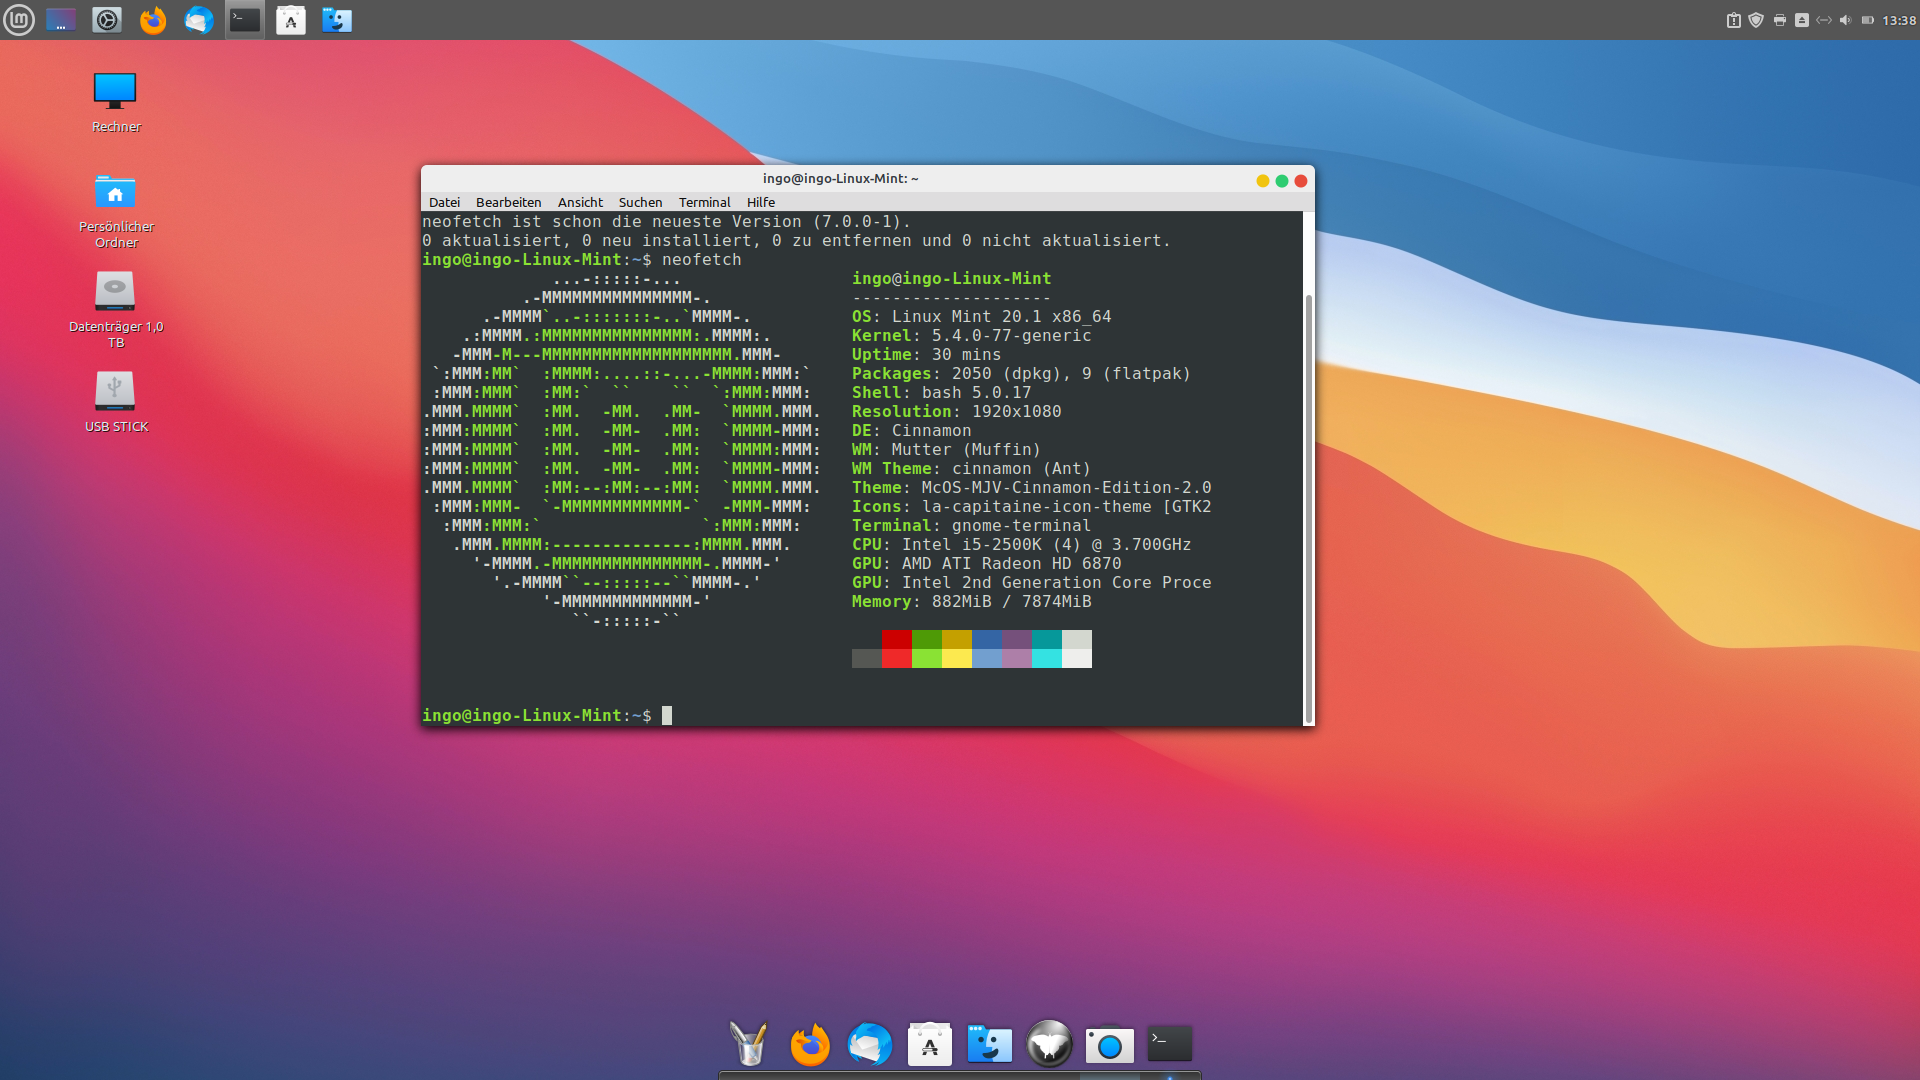Screen dimensions: 1920x1080
Task: Launch the software store bag in dock
Action: tap(929, 1045)
